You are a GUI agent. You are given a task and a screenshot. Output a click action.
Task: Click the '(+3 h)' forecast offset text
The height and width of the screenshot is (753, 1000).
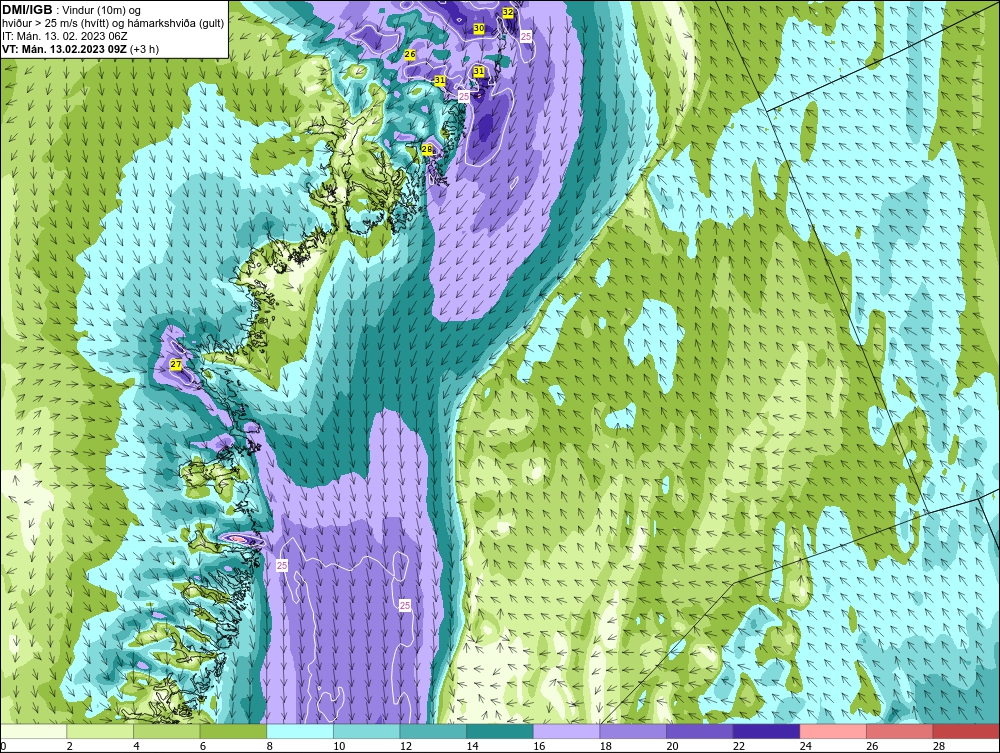click(144, 49)
